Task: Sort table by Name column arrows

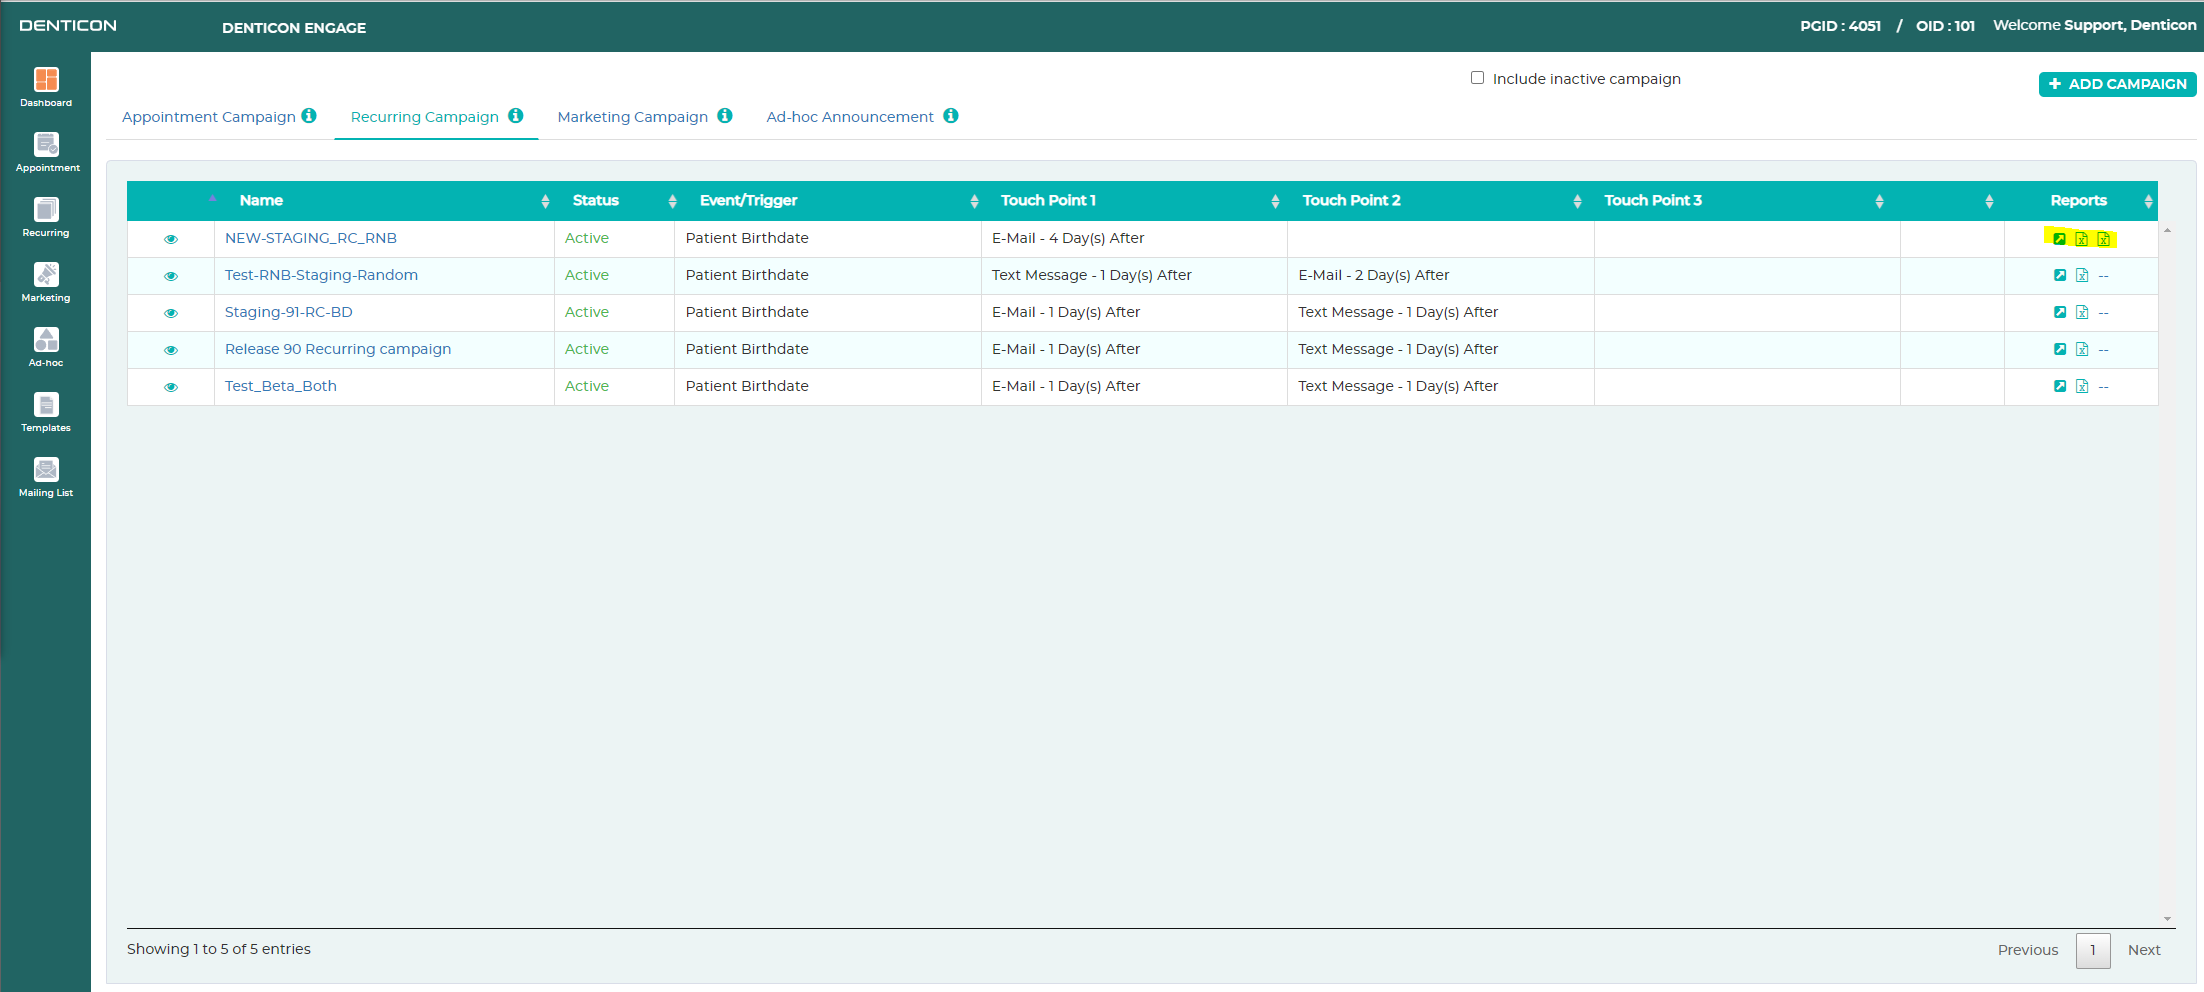Action: tap(545, 201)
